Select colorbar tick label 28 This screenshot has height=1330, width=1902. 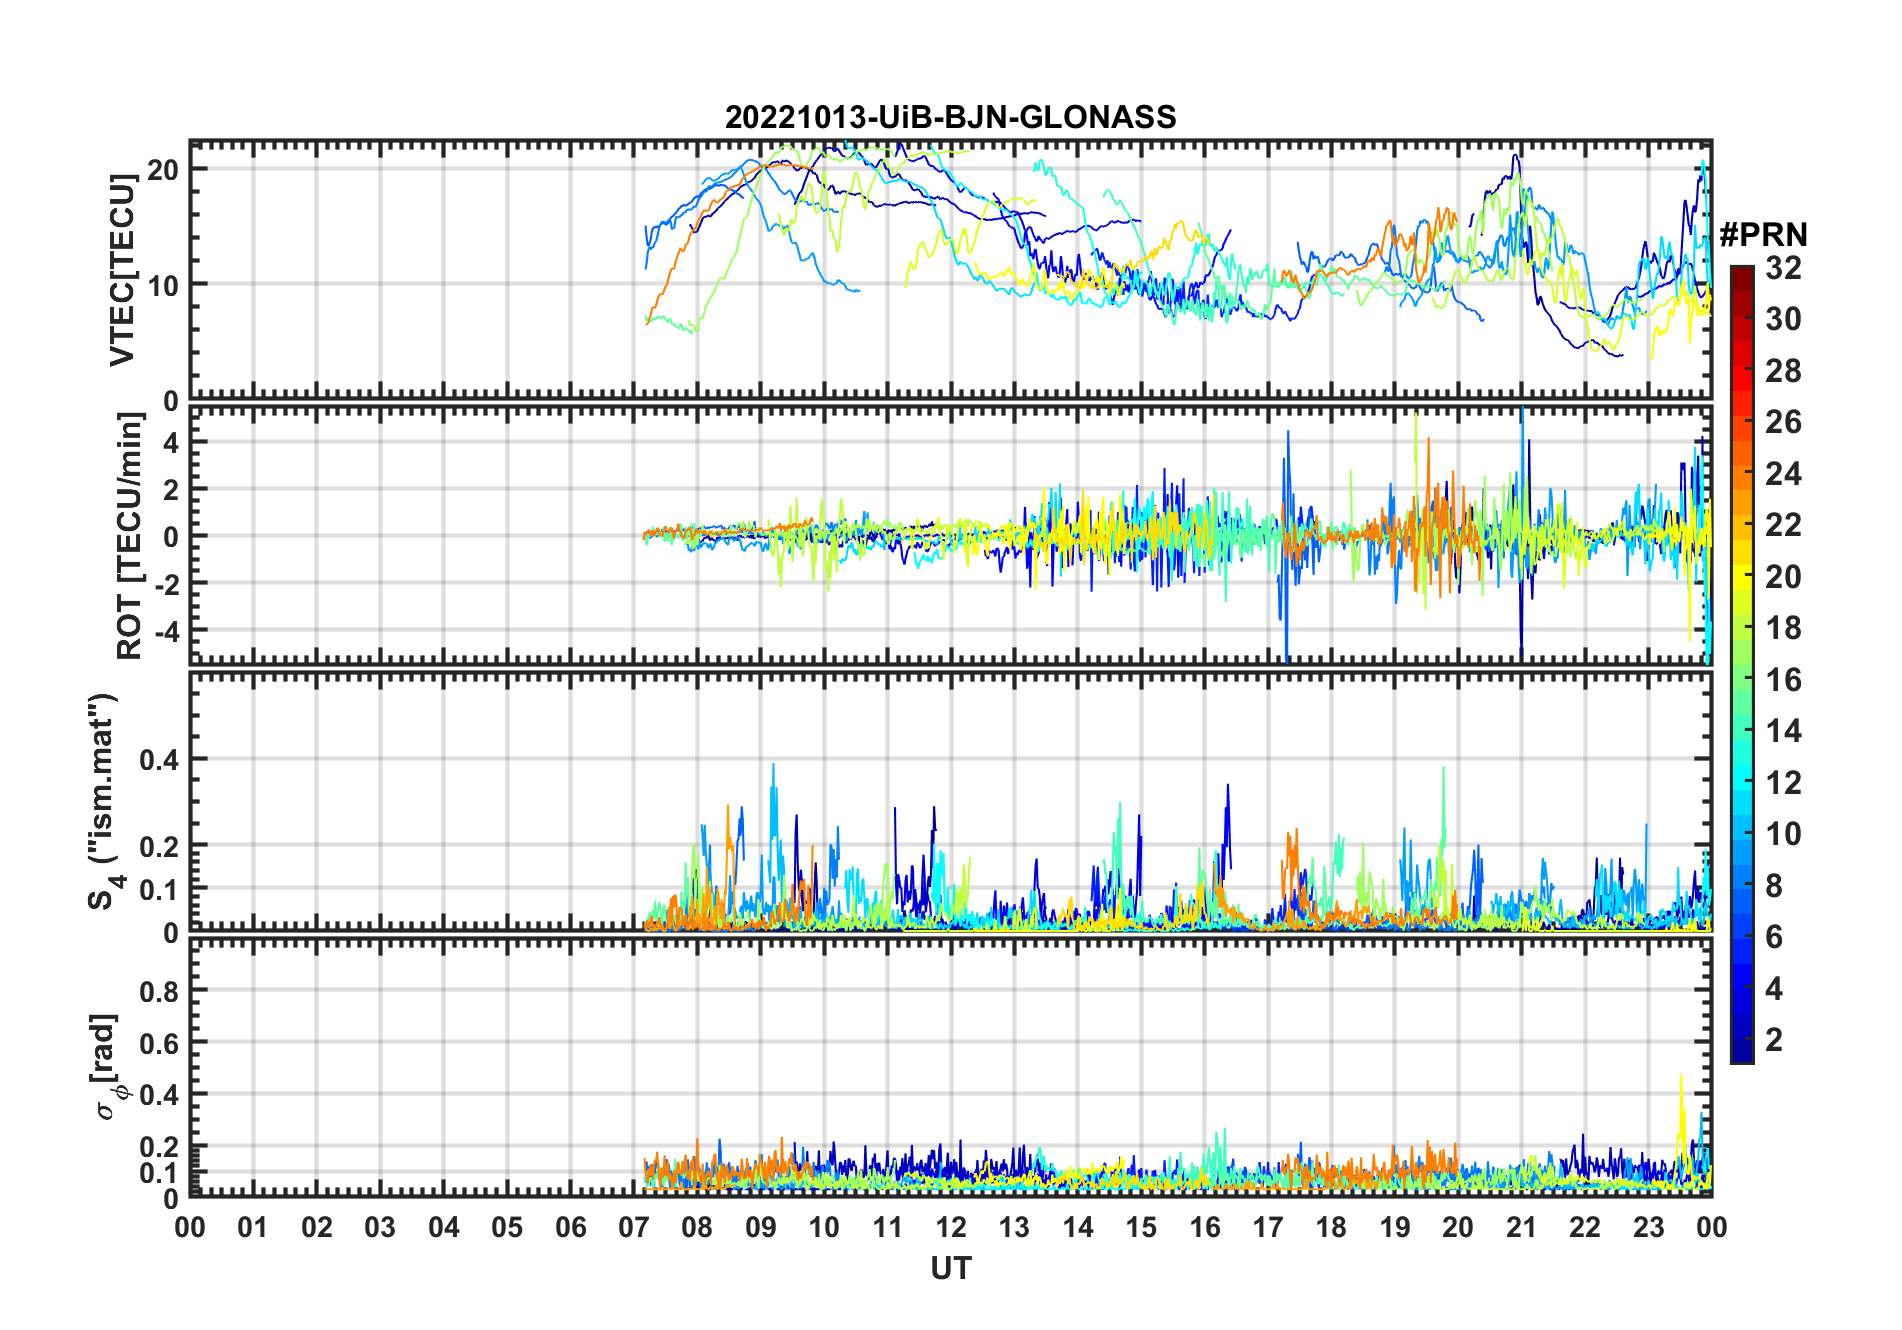click(x=1783, y=371)
